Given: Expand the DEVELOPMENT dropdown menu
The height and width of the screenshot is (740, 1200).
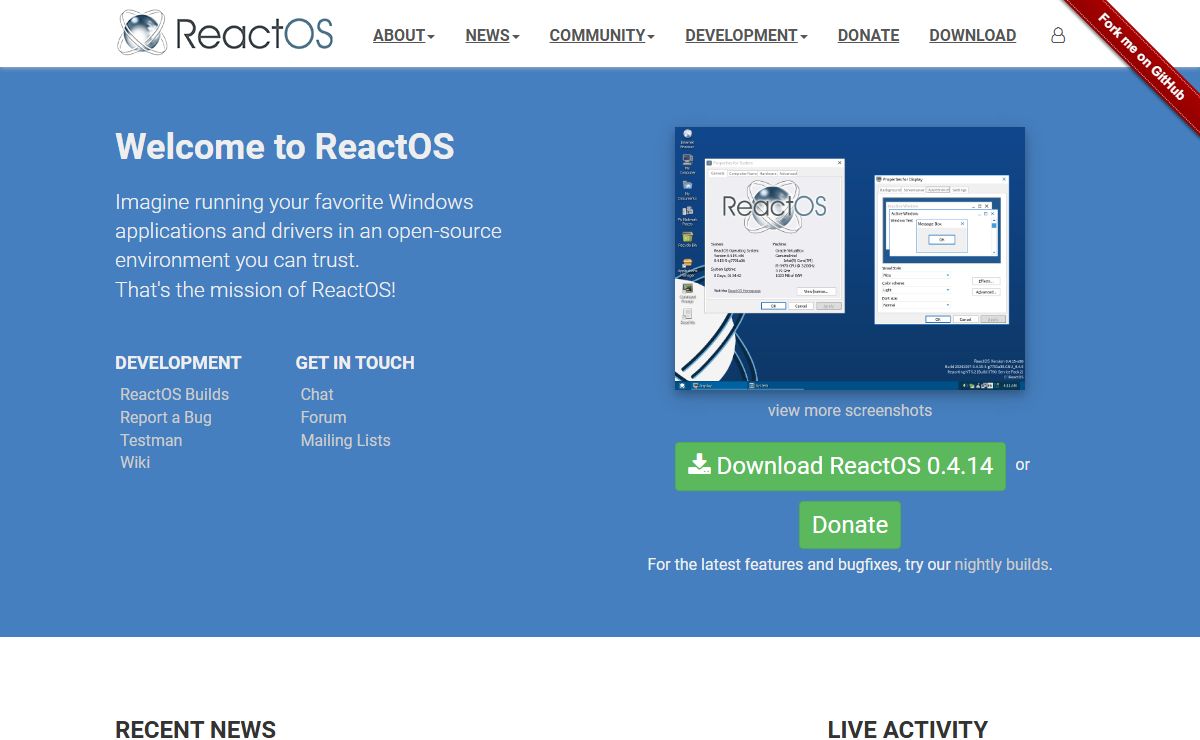Looking at the screenshot, I should 746,35.
